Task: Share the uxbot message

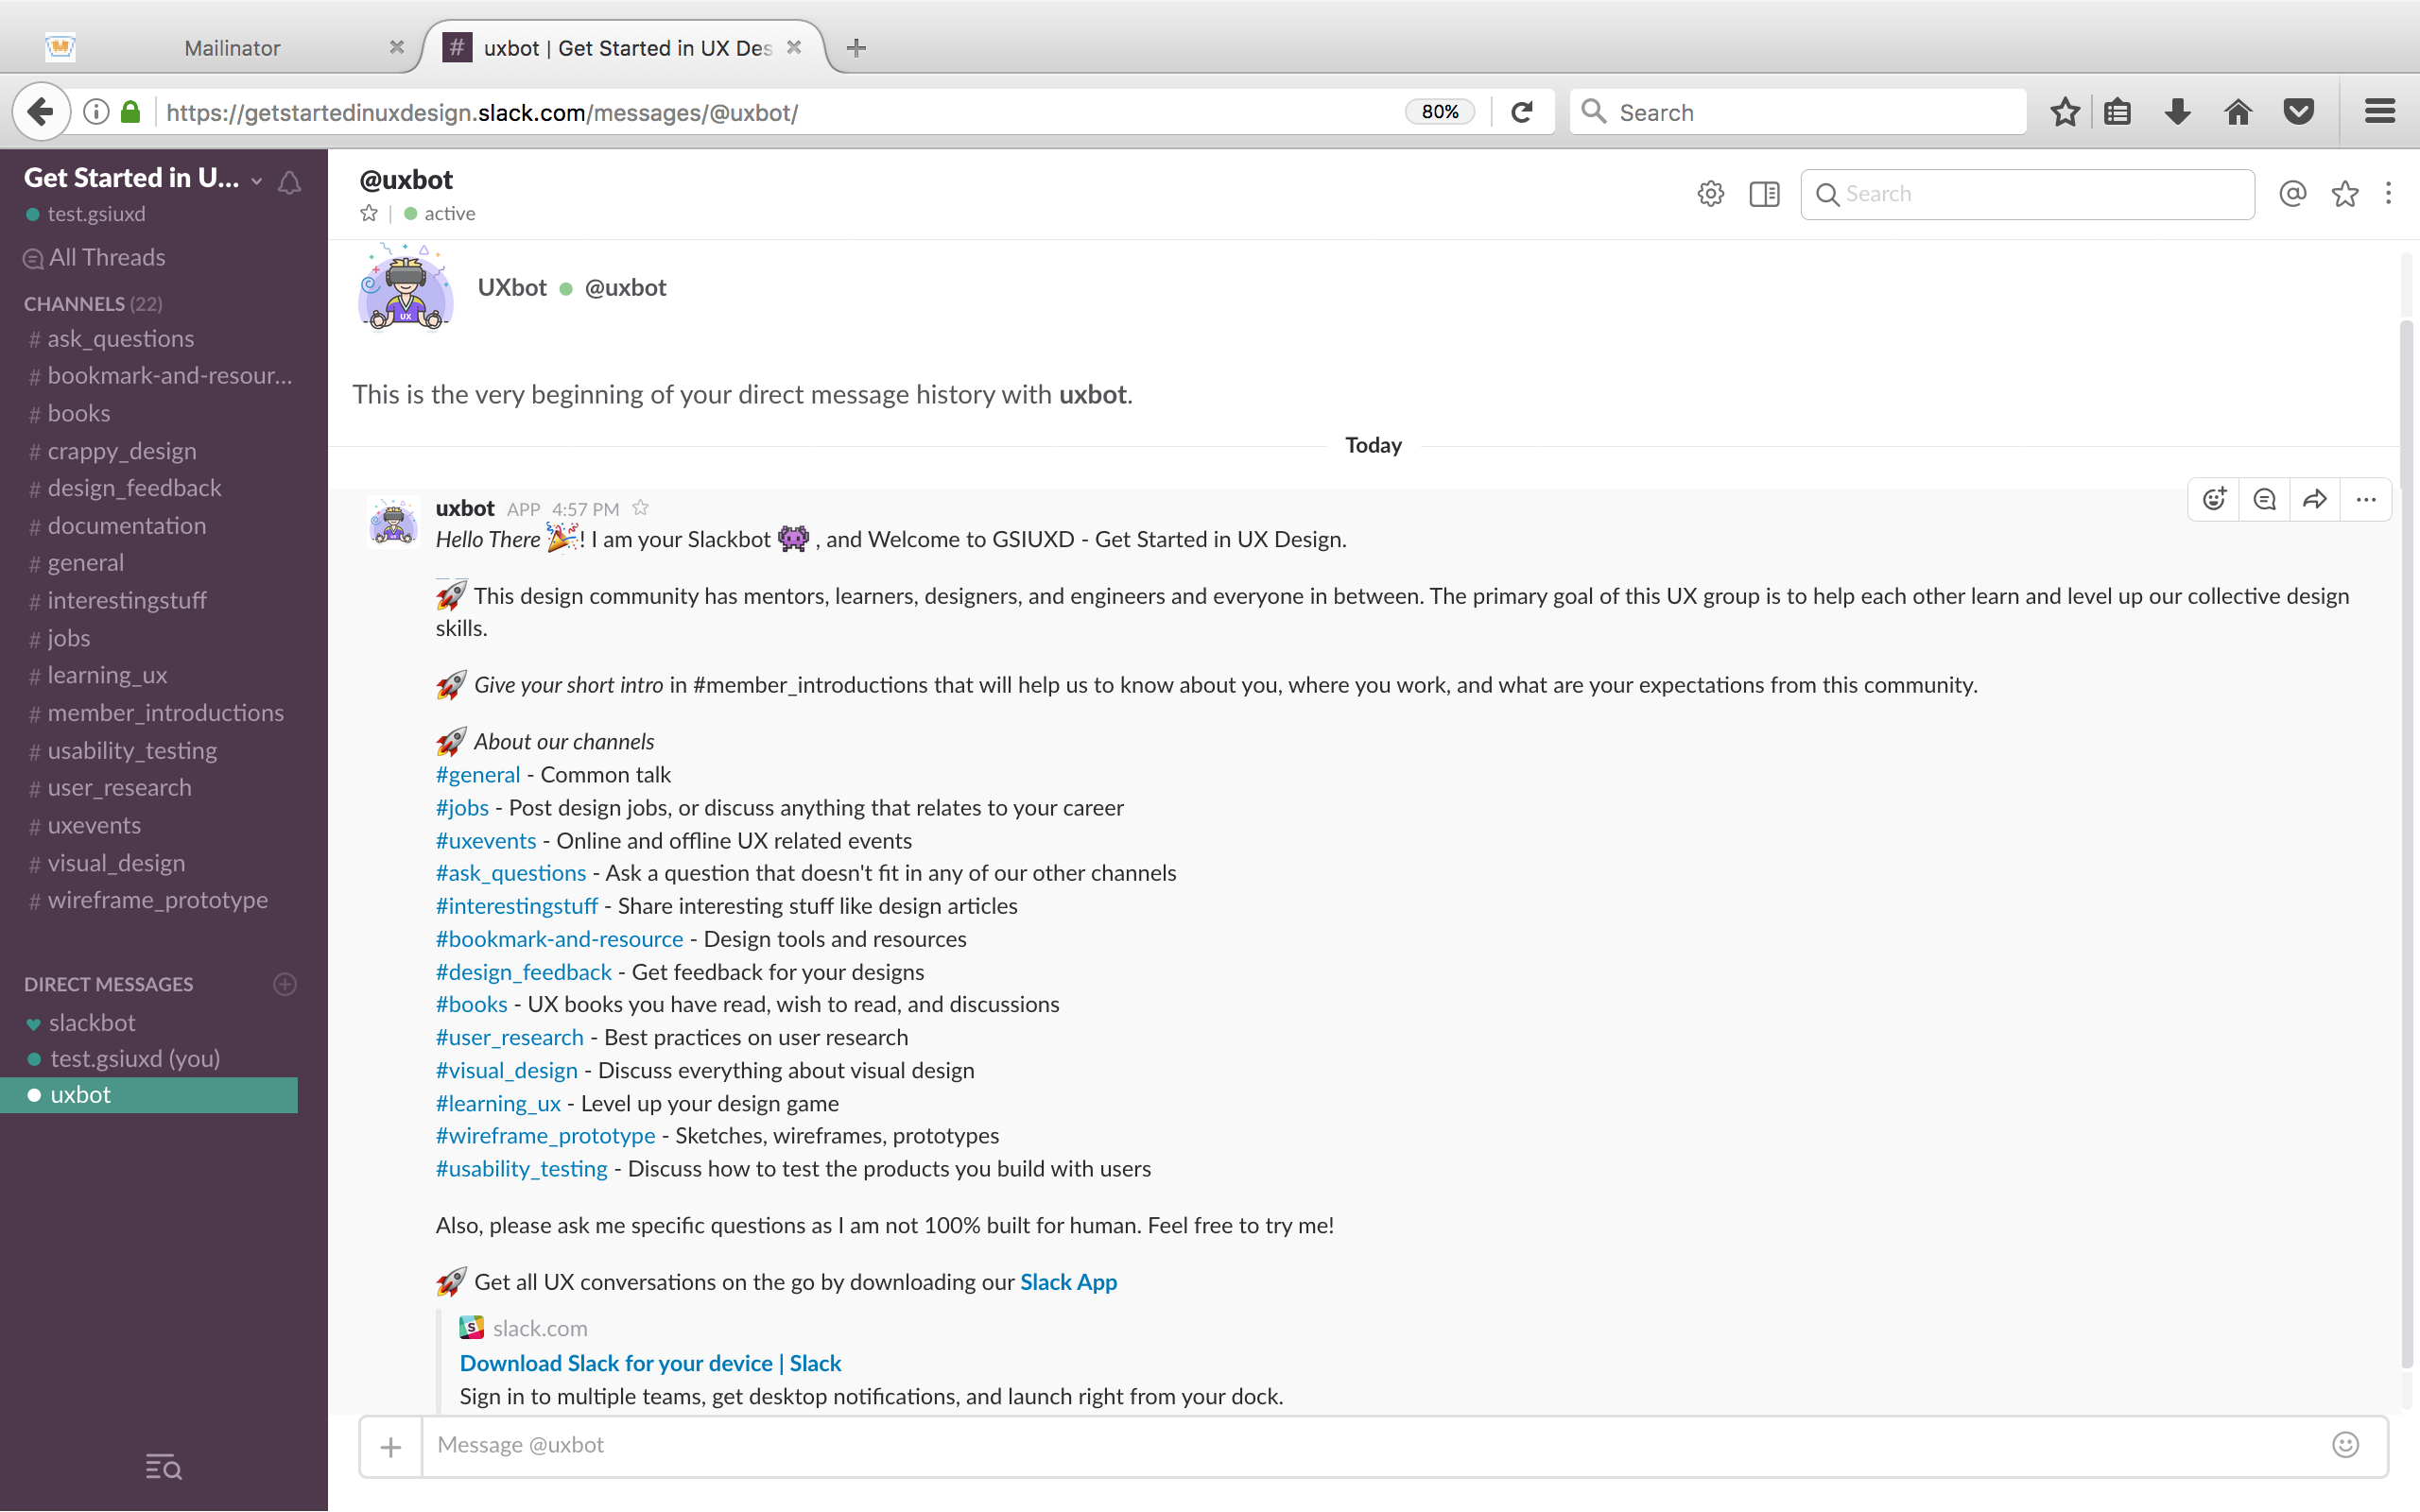Action: coord(2314,499)
